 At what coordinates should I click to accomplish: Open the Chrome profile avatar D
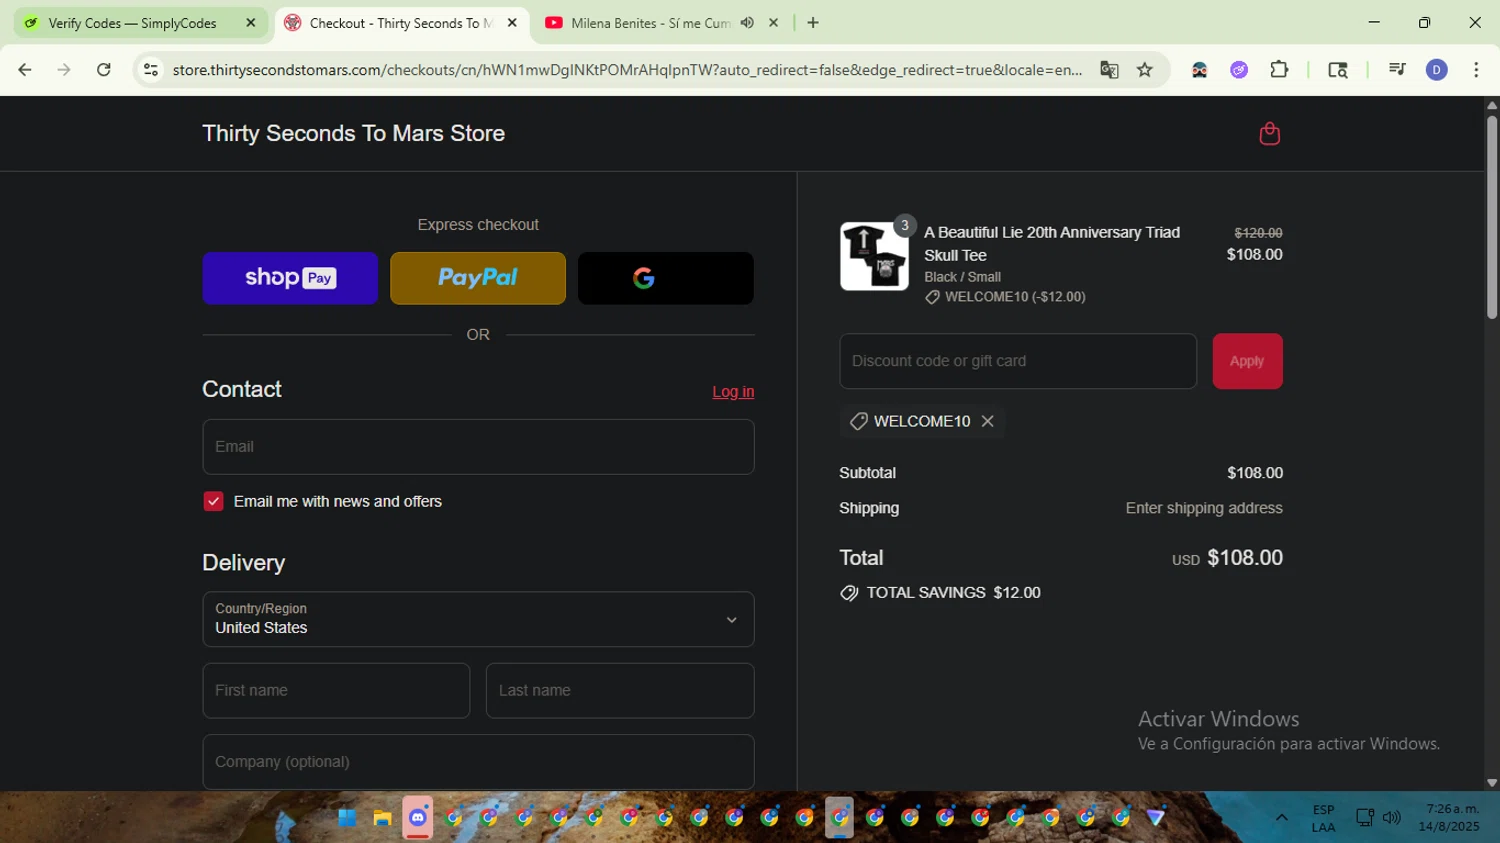coord(1437,70)
